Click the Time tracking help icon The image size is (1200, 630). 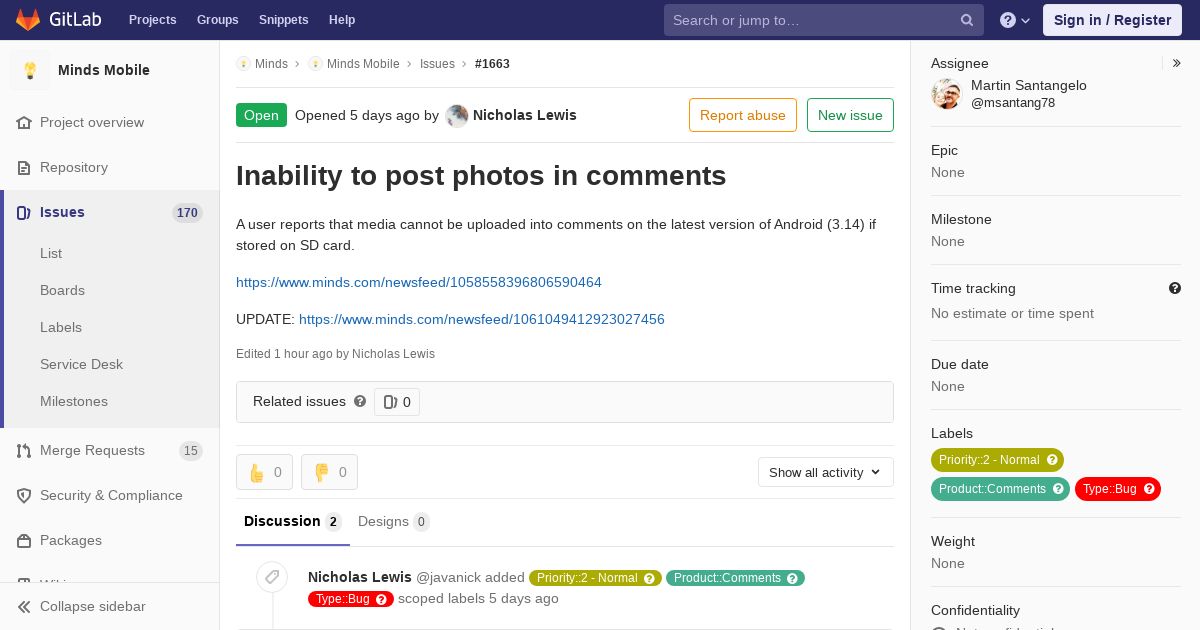point(1175,288)
